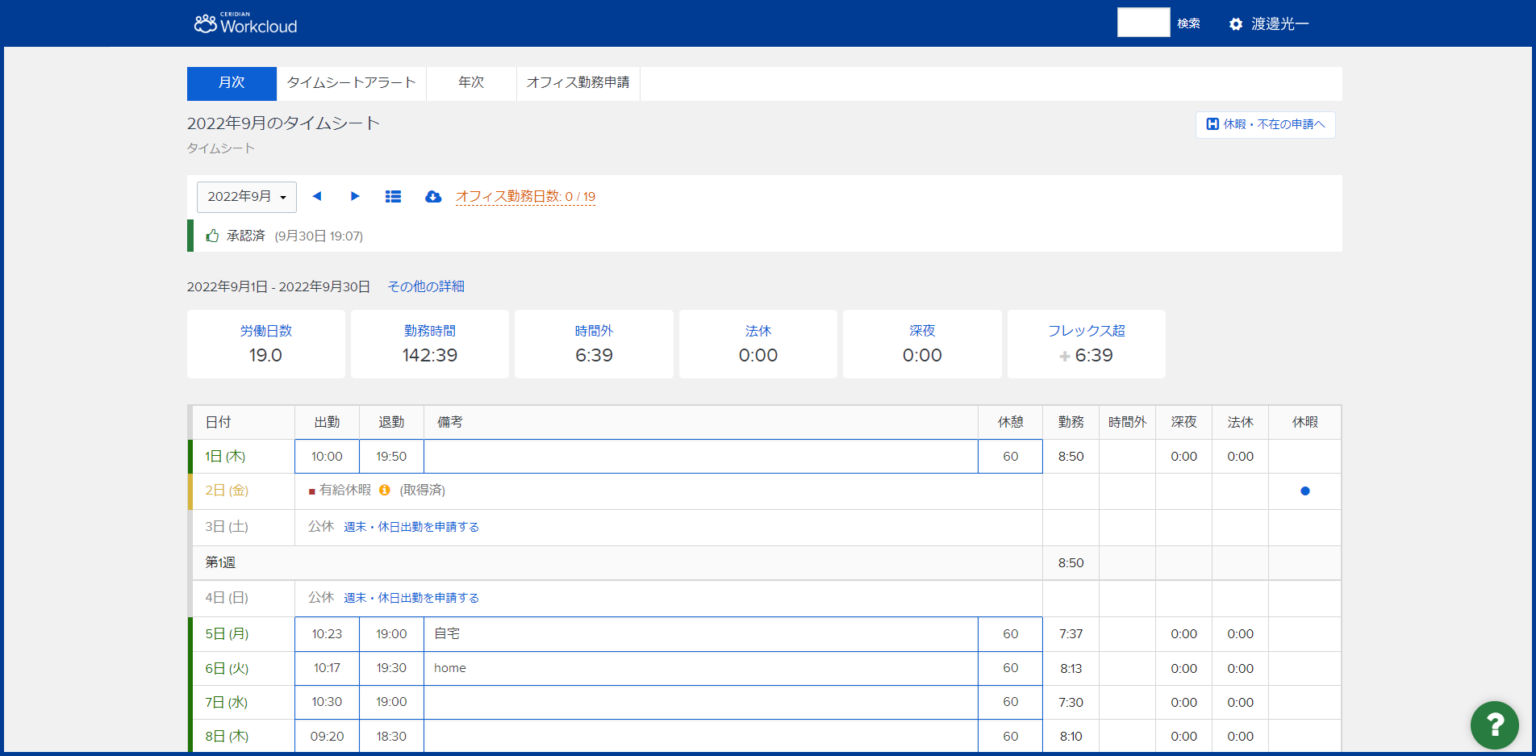Switch to the 年次 tab
Image resolution: width=1536 pixels, height=756 pixels.
pos(470,83)
